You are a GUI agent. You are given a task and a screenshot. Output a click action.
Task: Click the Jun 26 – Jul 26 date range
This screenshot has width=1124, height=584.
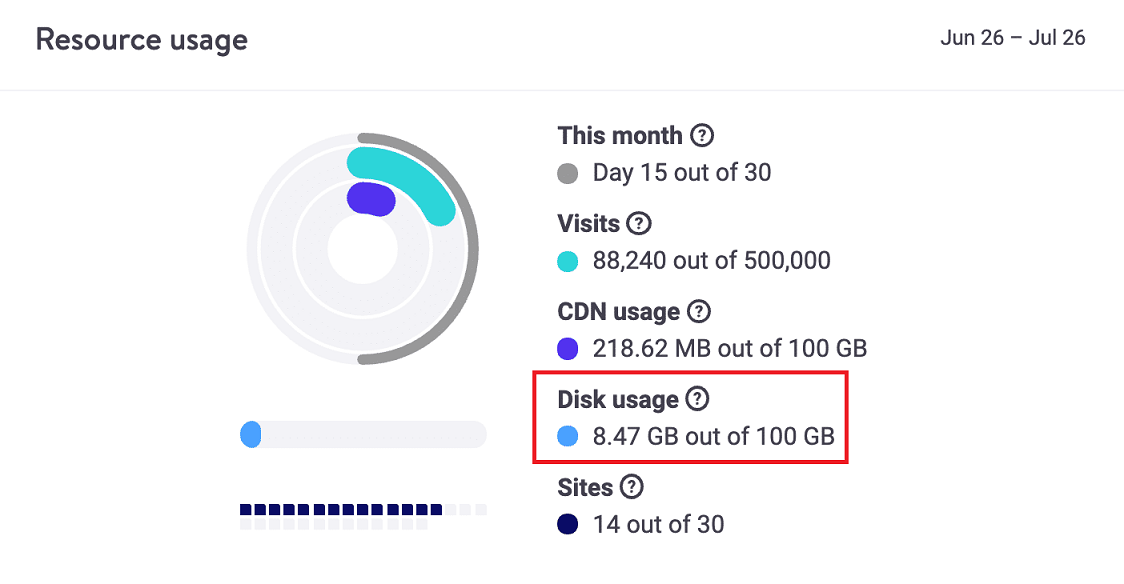[1012, 39]
